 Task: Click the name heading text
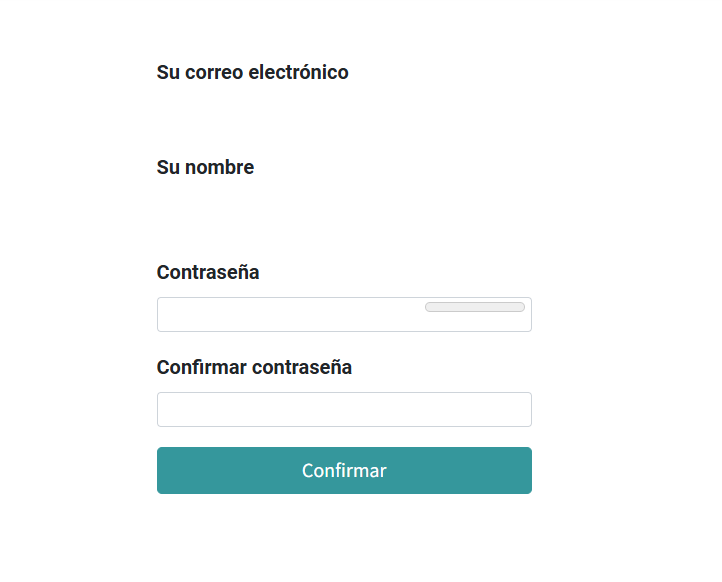(x=205, y=167)
